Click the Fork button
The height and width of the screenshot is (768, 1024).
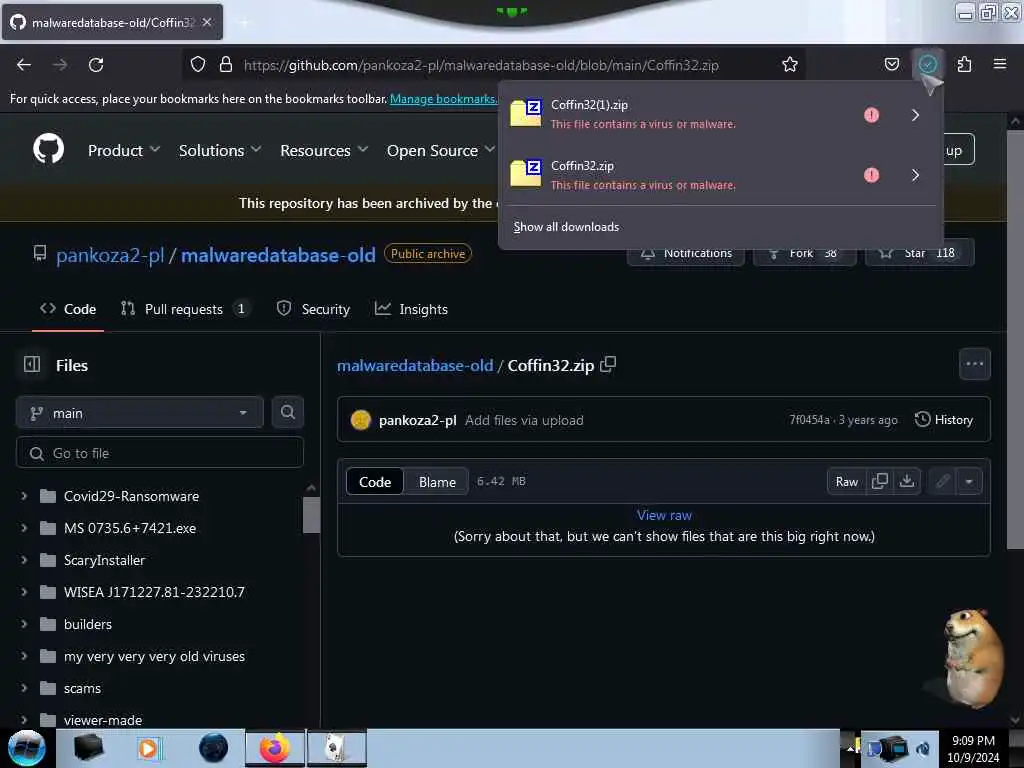(805, 253)
